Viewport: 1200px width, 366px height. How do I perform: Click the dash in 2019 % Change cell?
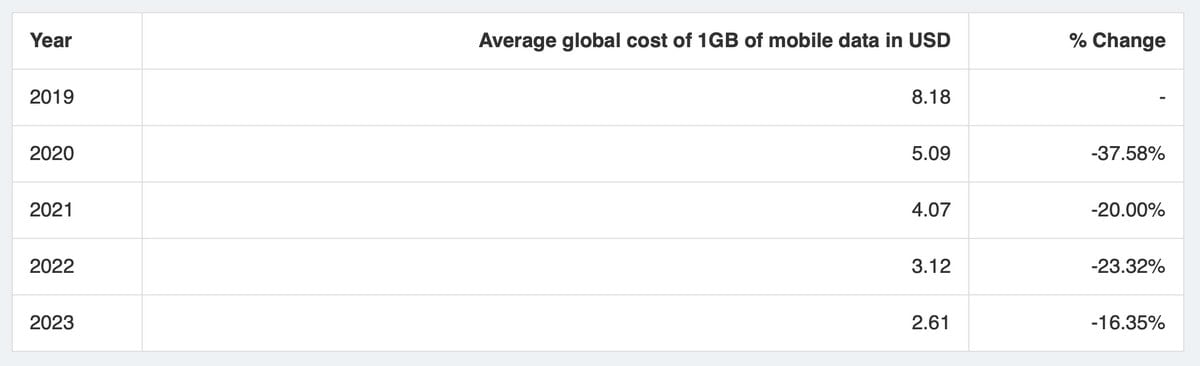[x=1162, y=98]
